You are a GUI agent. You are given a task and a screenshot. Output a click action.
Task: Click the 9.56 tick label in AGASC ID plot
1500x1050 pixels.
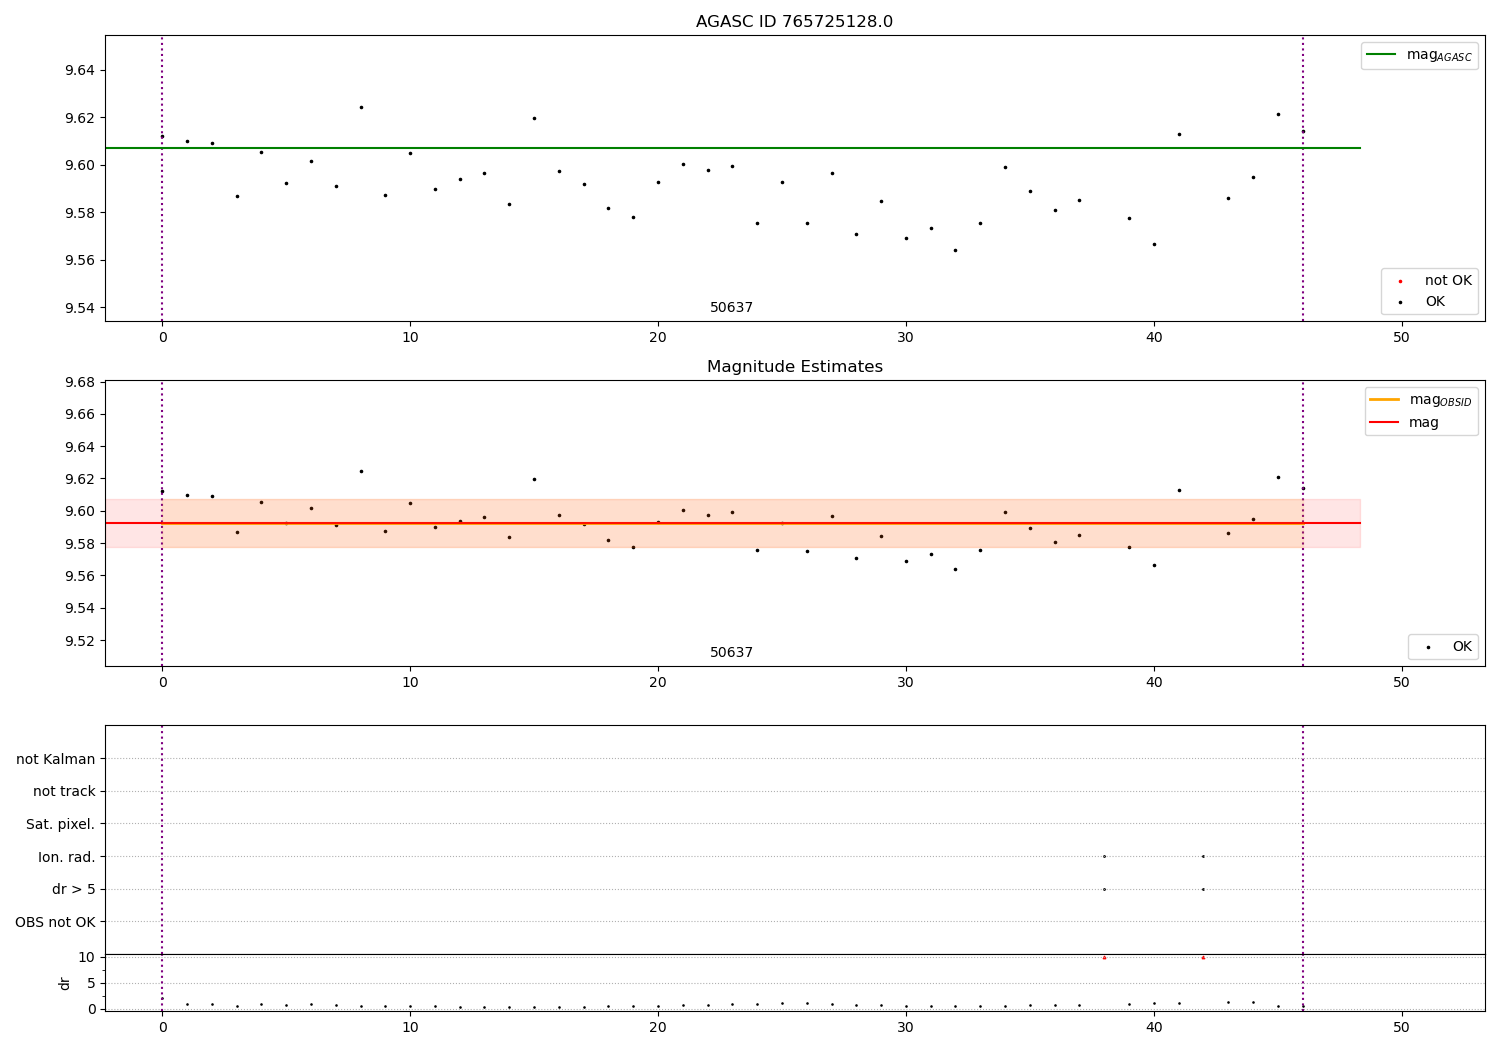tap(82, 261)
